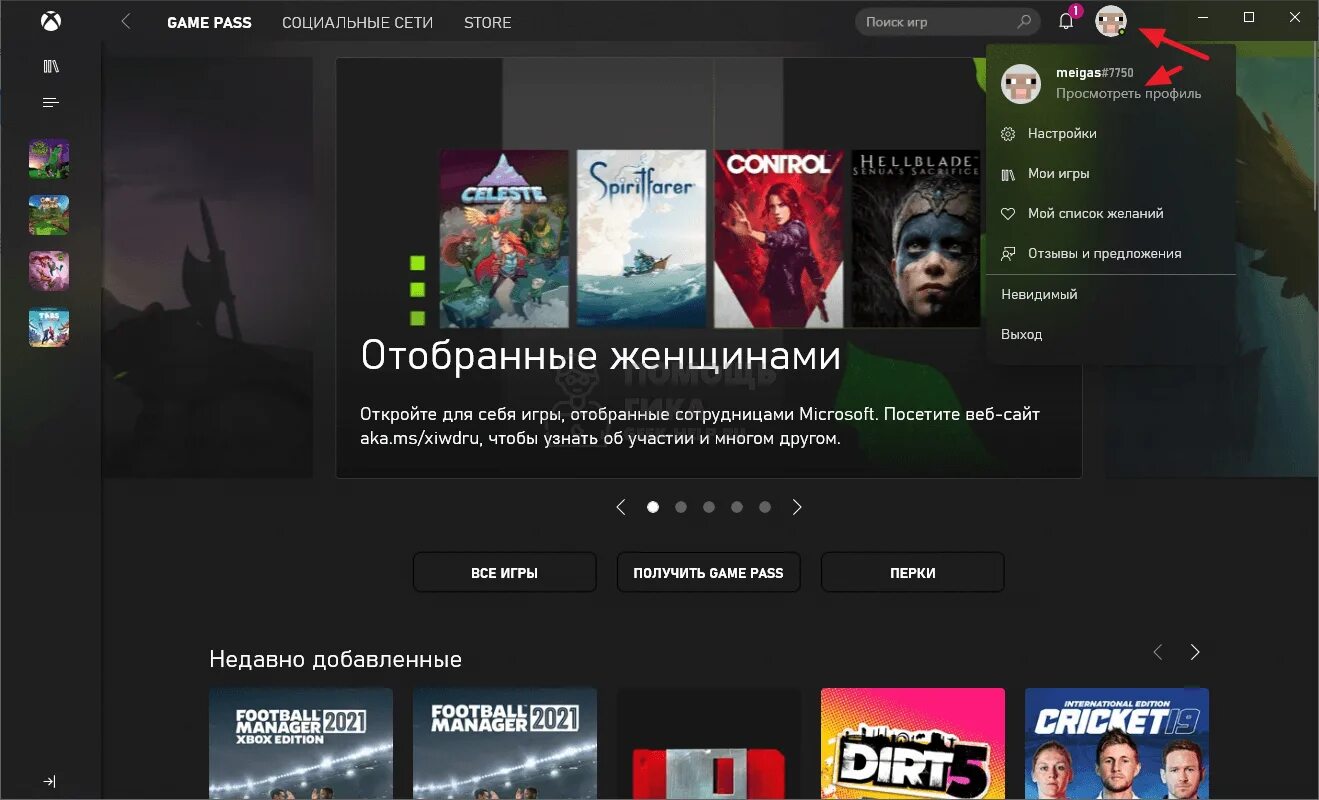Open the Spiritfarer game cover
This screenshot has height=800, width=1319.
point(641,238)
